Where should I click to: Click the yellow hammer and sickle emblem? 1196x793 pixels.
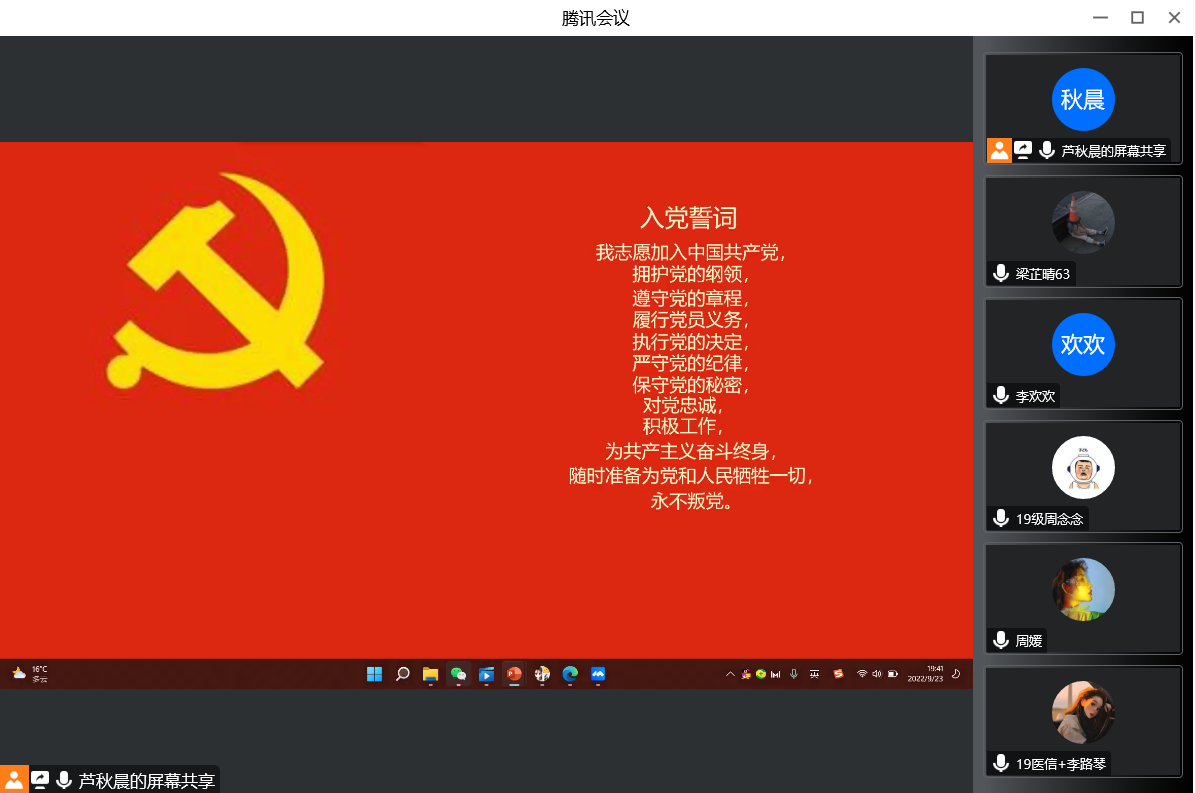[216, 281]
